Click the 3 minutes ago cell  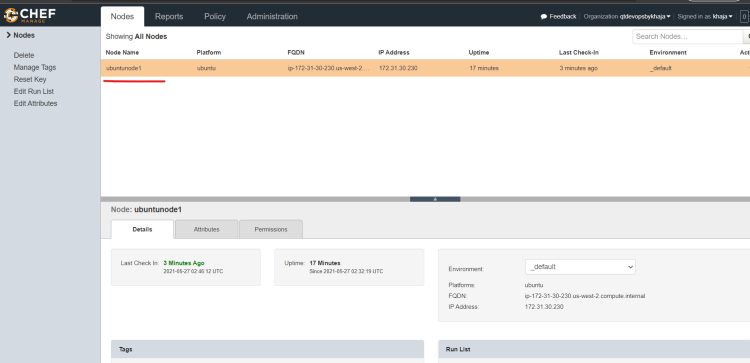coord(578,68)
